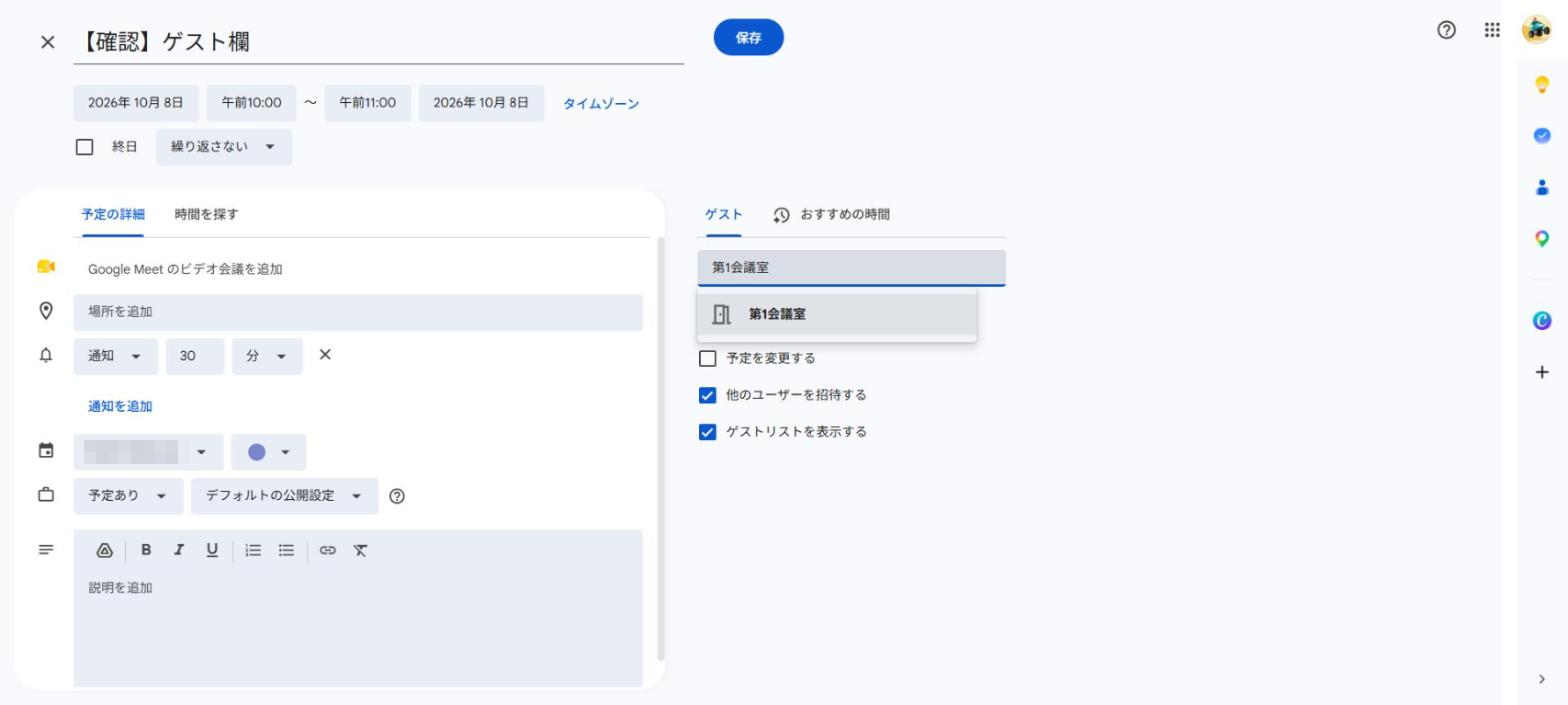Select the おすすめの時間 tab
This screenshot has width=1568, height=705.
[x=831, y=214]
